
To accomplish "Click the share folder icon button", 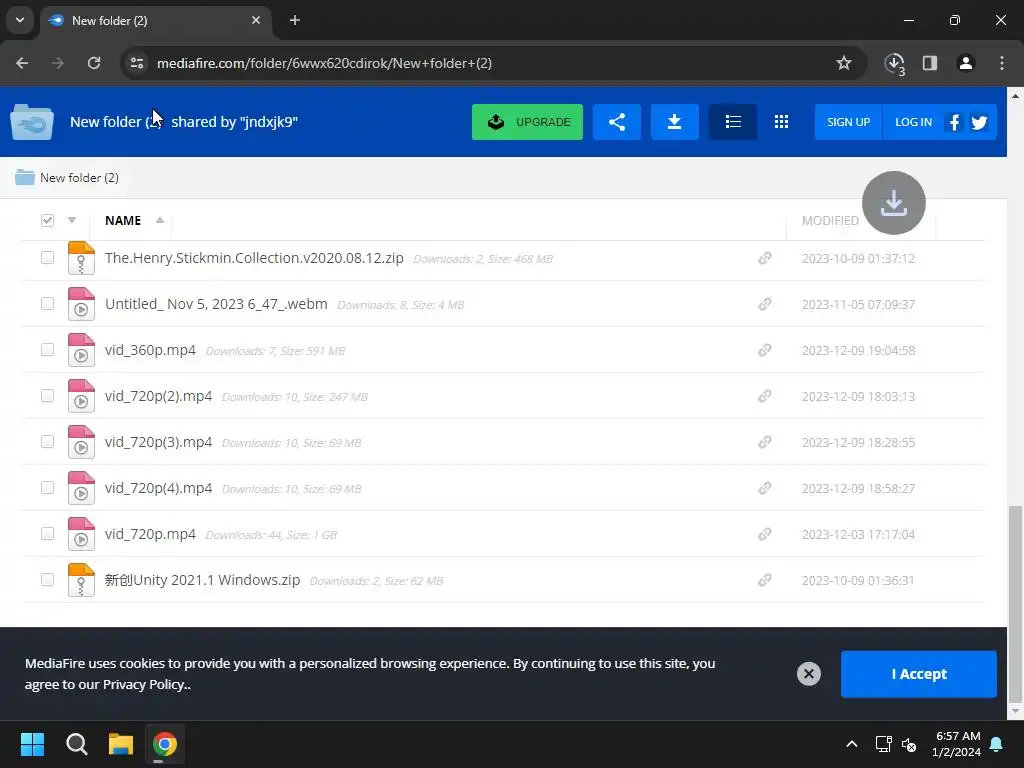I will point(616,122).
